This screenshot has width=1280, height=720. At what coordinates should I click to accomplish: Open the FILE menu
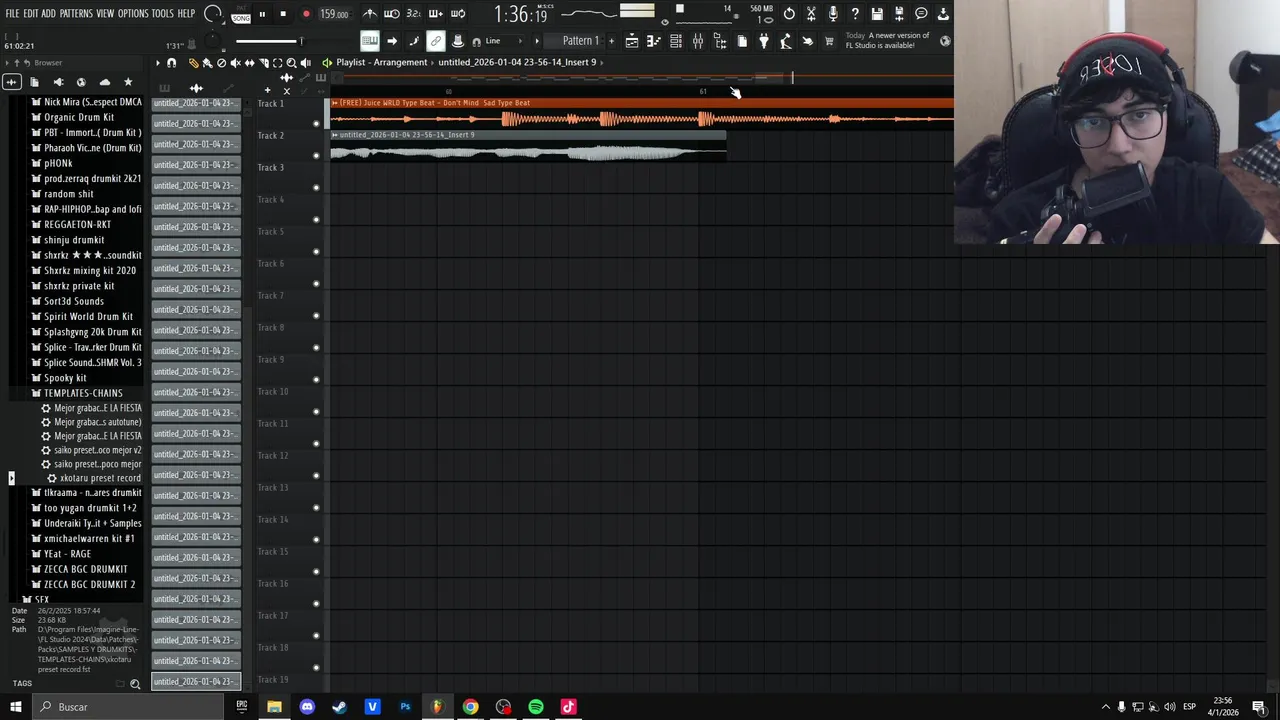[x=12, y=14]
